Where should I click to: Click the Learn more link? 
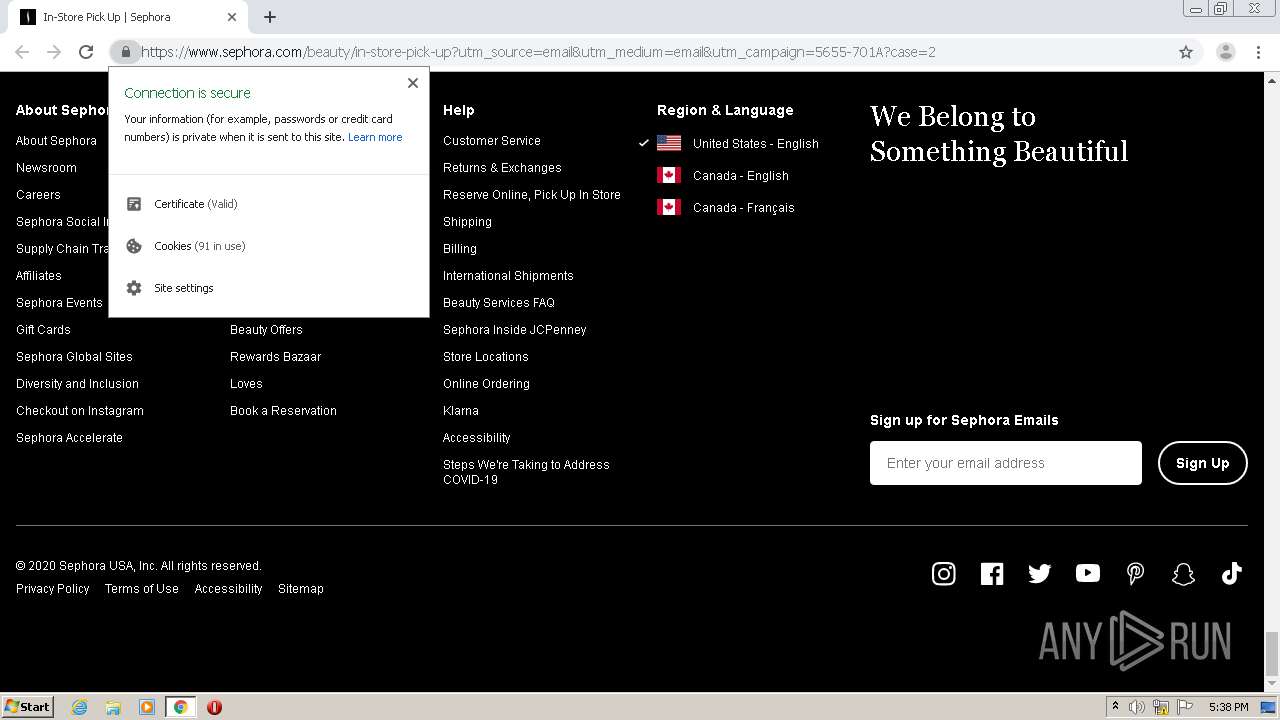375,137
